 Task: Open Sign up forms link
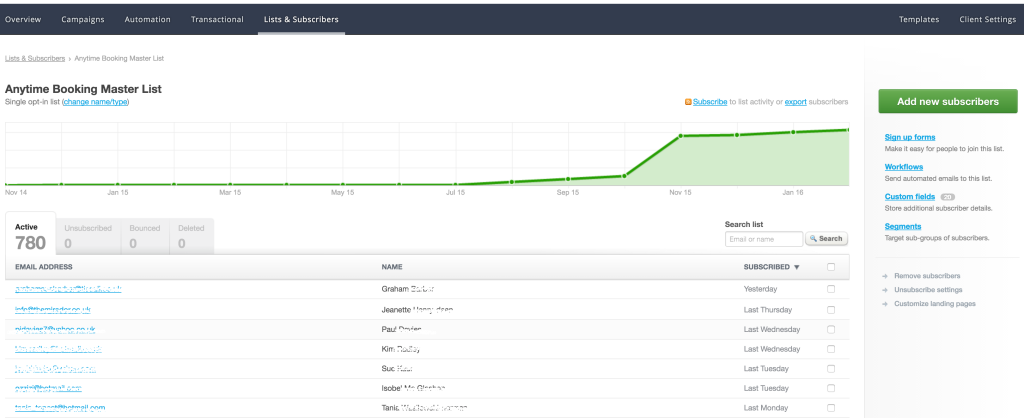(910, 137)
